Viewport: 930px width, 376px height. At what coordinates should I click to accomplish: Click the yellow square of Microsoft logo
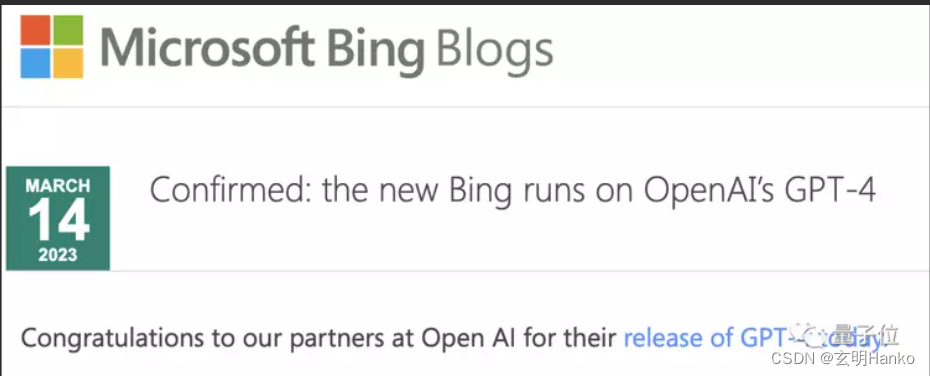68,63
